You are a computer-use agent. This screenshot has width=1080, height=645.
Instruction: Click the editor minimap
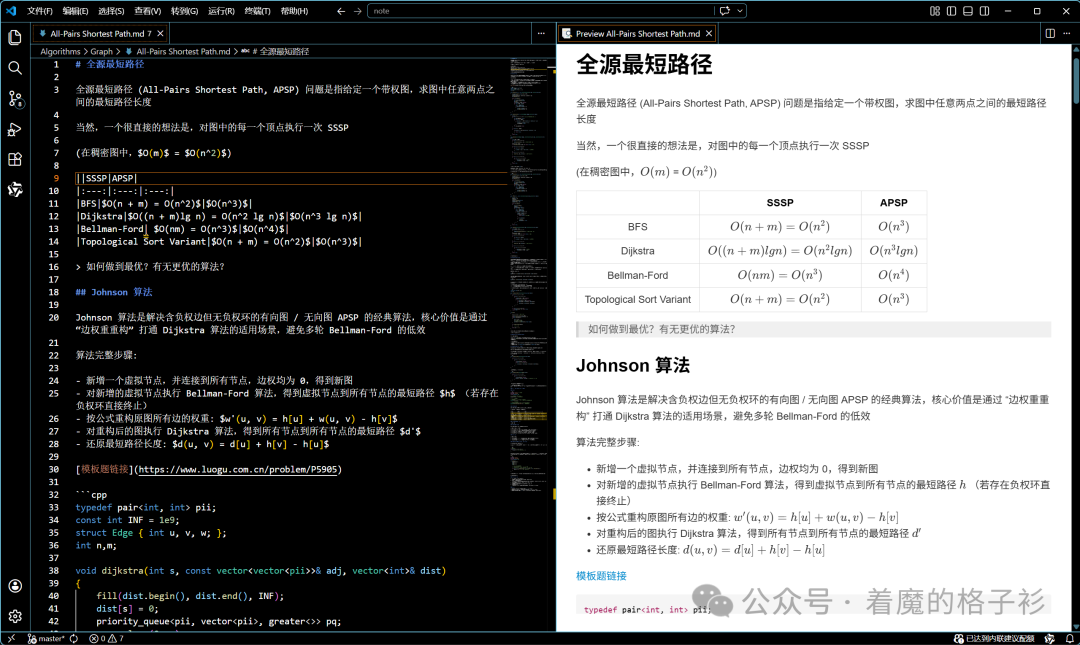coord(529,276)
